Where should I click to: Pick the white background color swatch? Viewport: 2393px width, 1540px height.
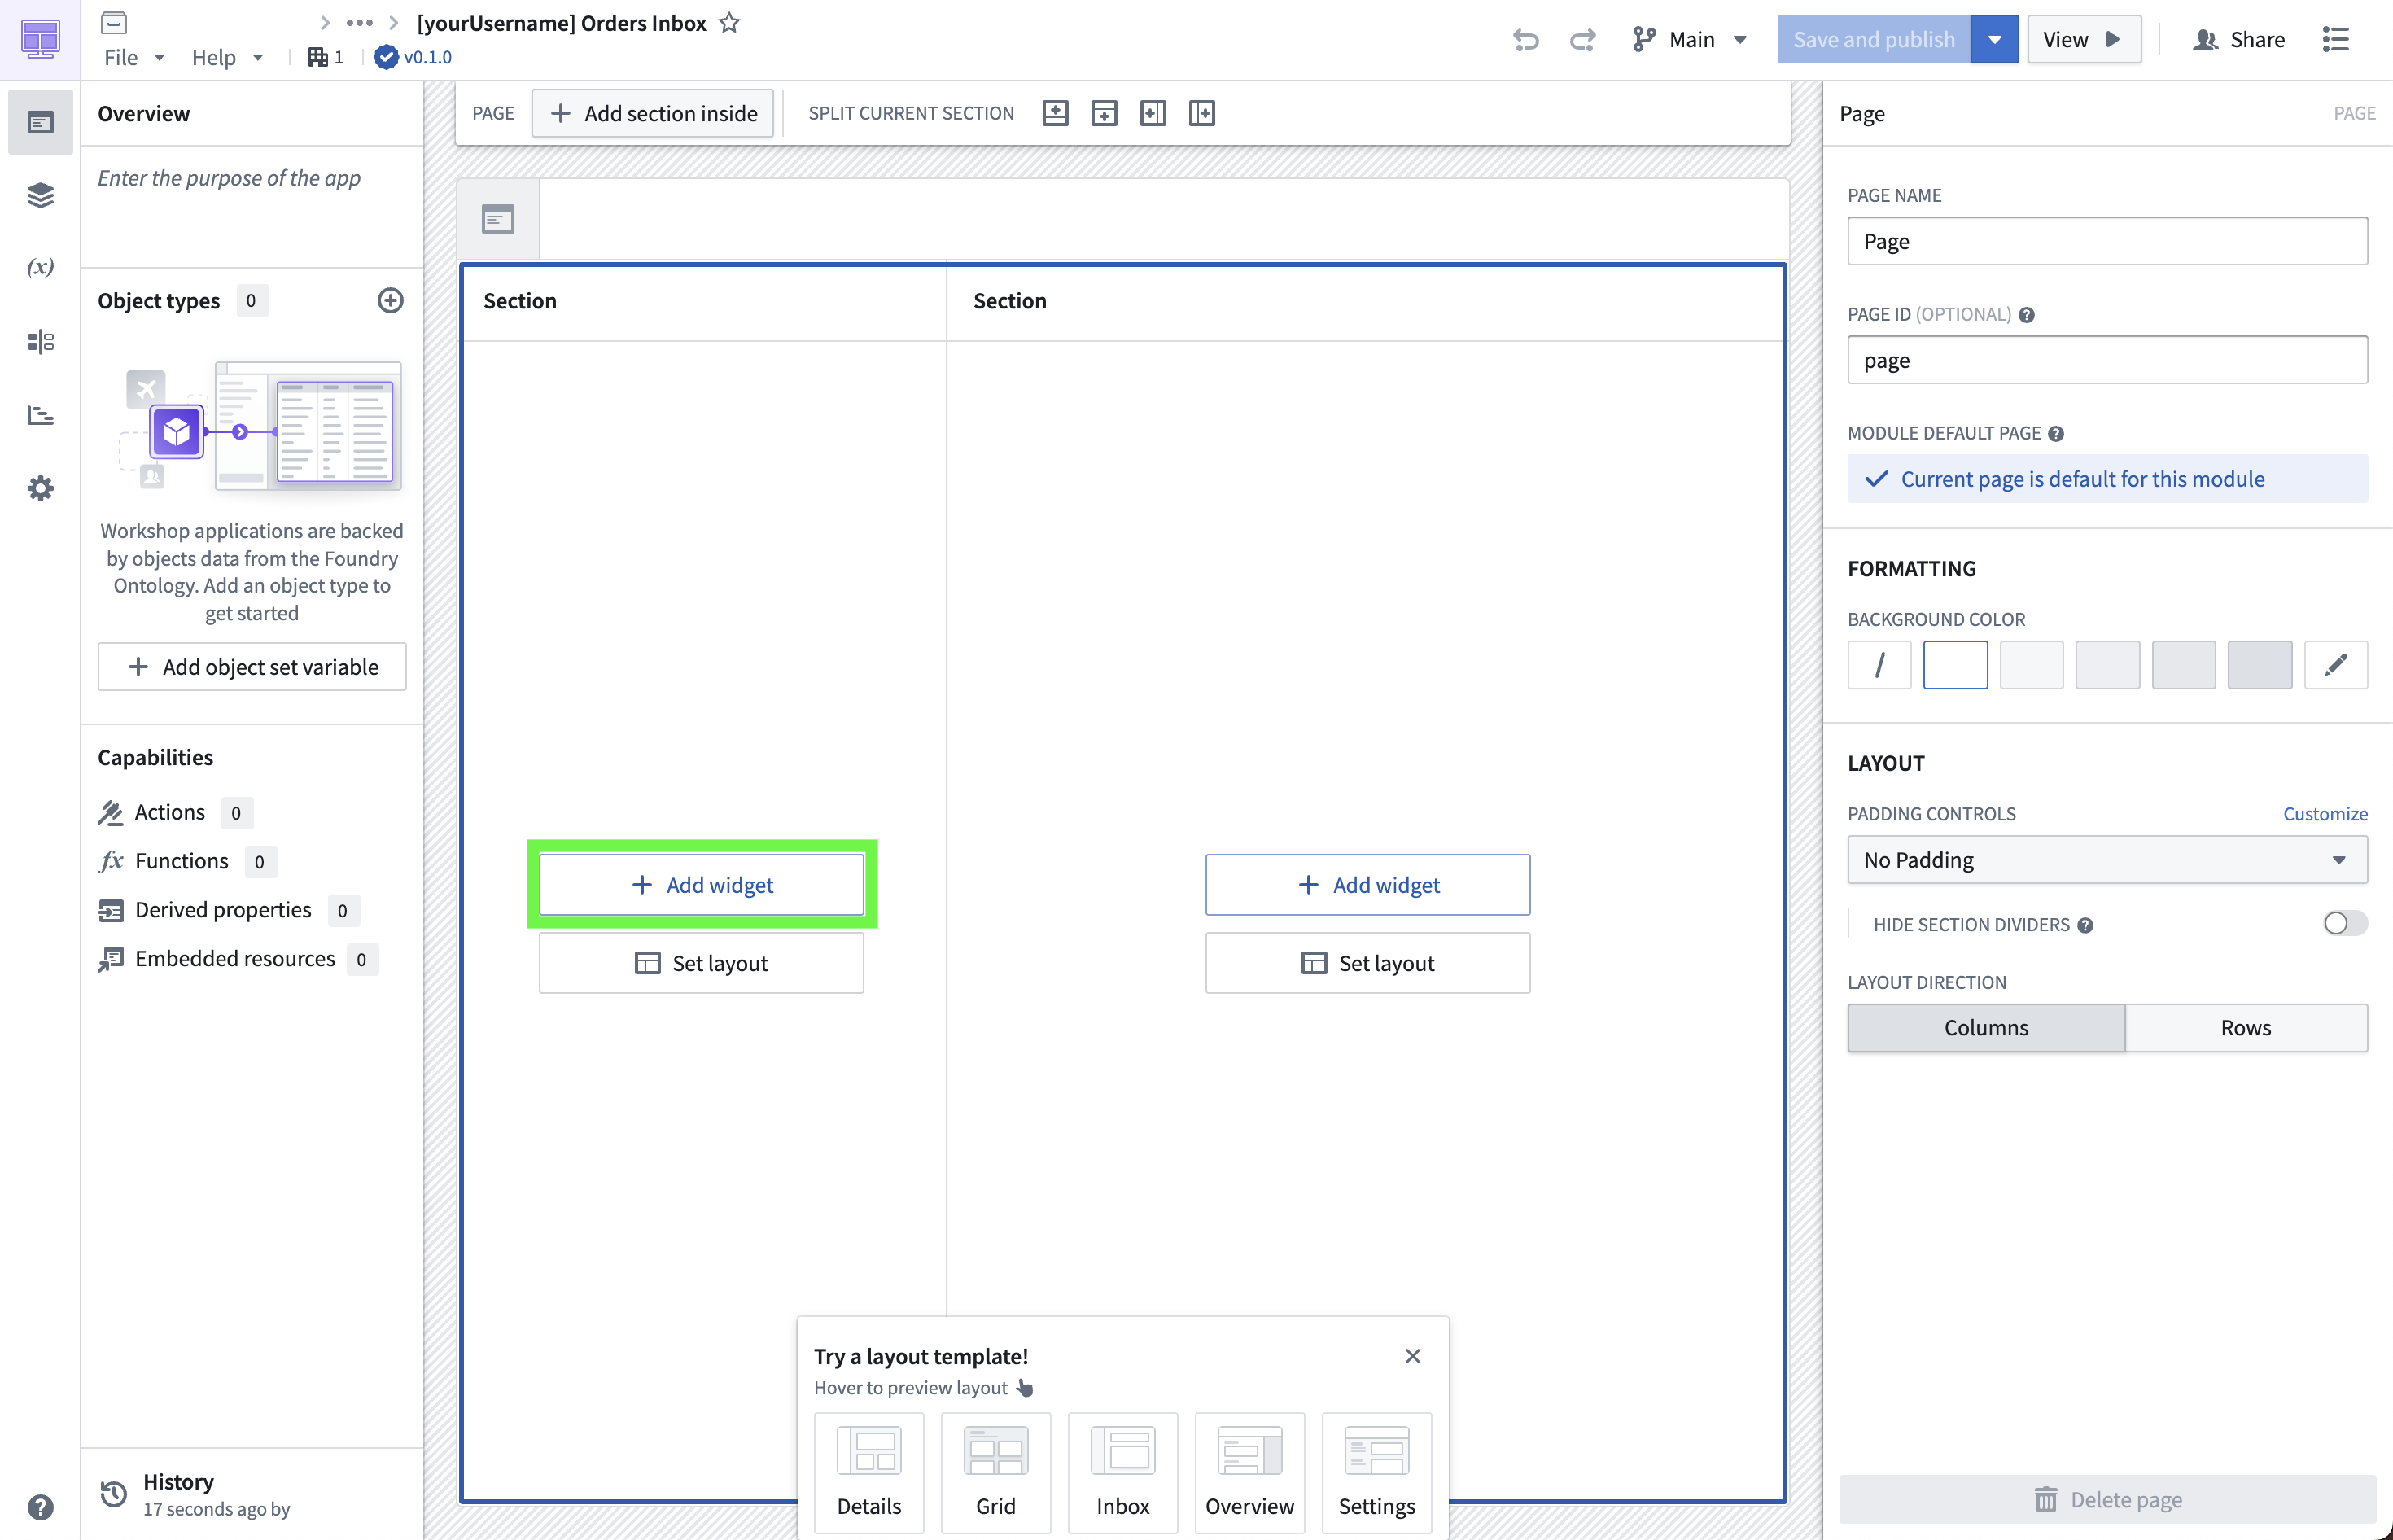click(1954, 665)
